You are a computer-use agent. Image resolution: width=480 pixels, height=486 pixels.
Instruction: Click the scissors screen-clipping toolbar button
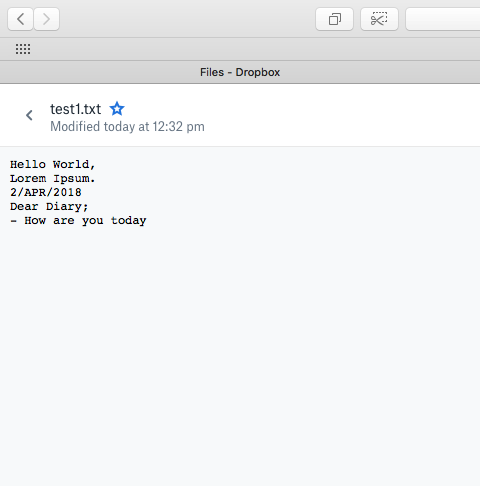pyautogui.click(x=379, y=19)
